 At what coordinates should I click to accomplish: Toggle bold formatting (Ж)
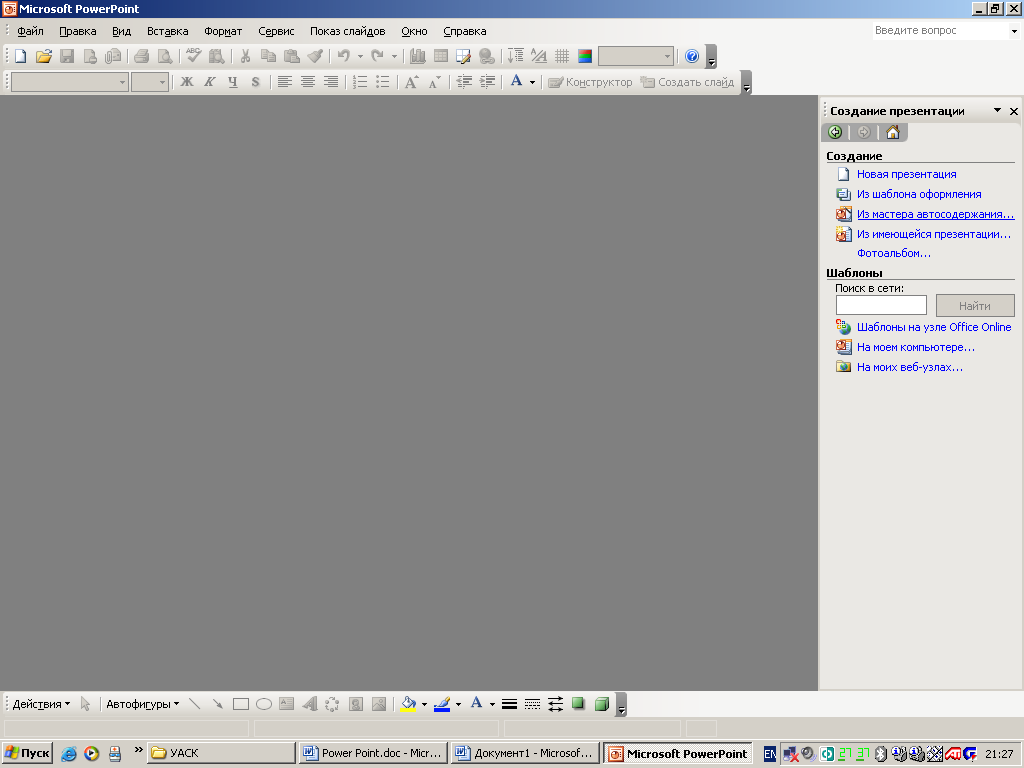point(187,82)
